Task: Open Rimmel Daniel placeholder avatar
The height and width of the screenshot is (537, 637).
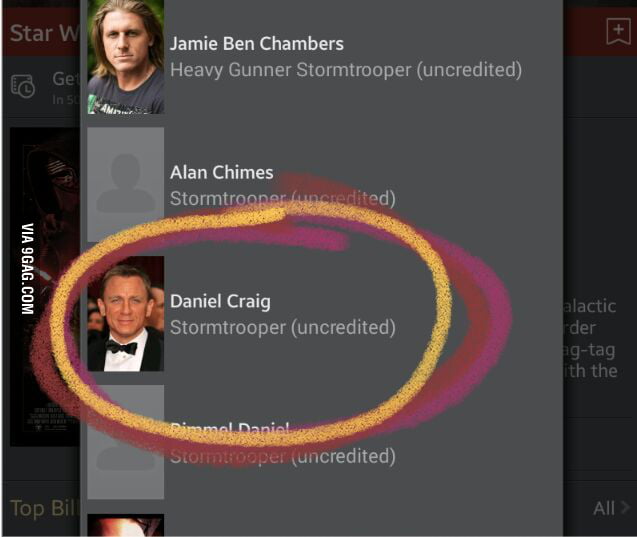Action: pos(126,442)
